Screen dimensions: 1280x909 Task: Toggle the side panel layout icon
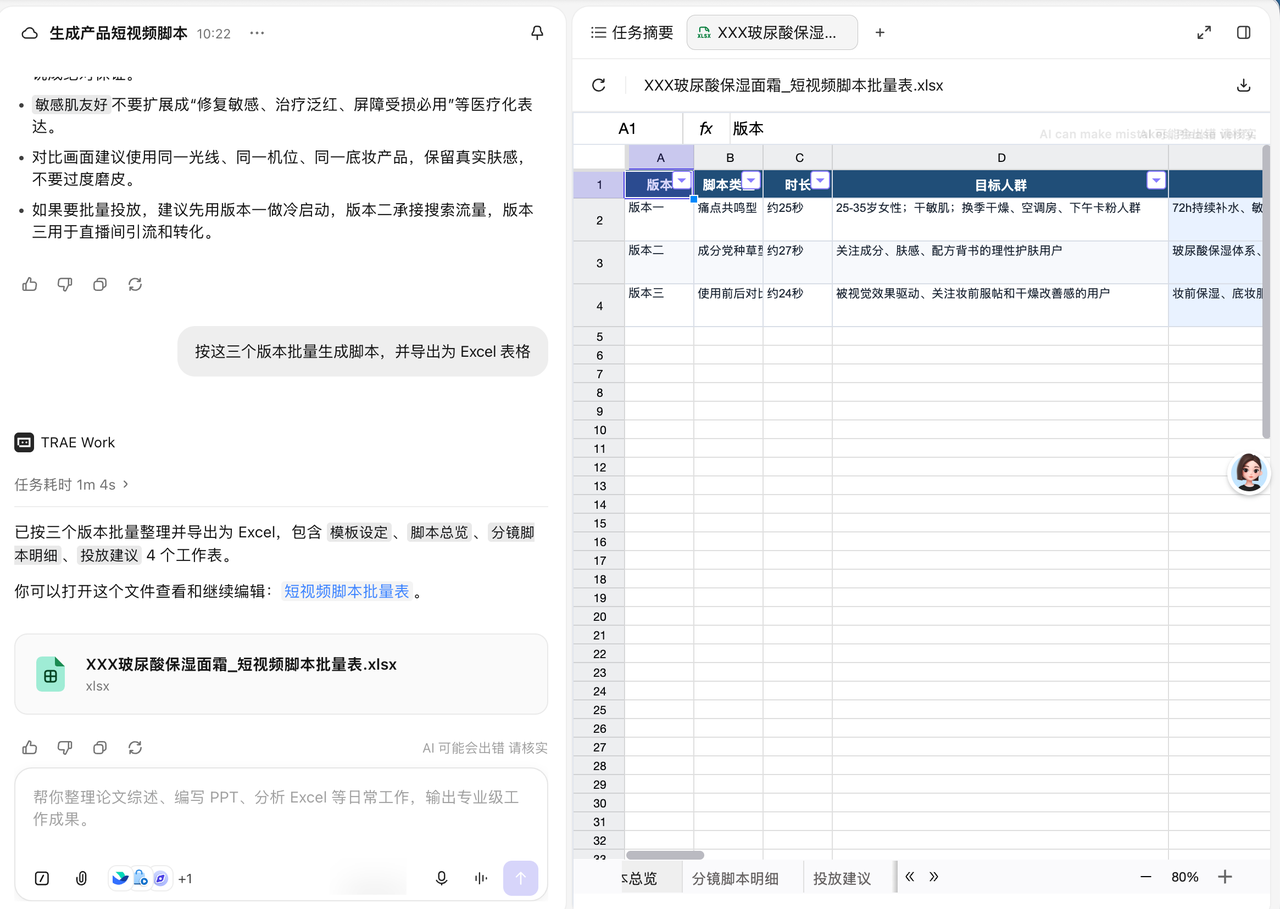tap(1244, 32)
